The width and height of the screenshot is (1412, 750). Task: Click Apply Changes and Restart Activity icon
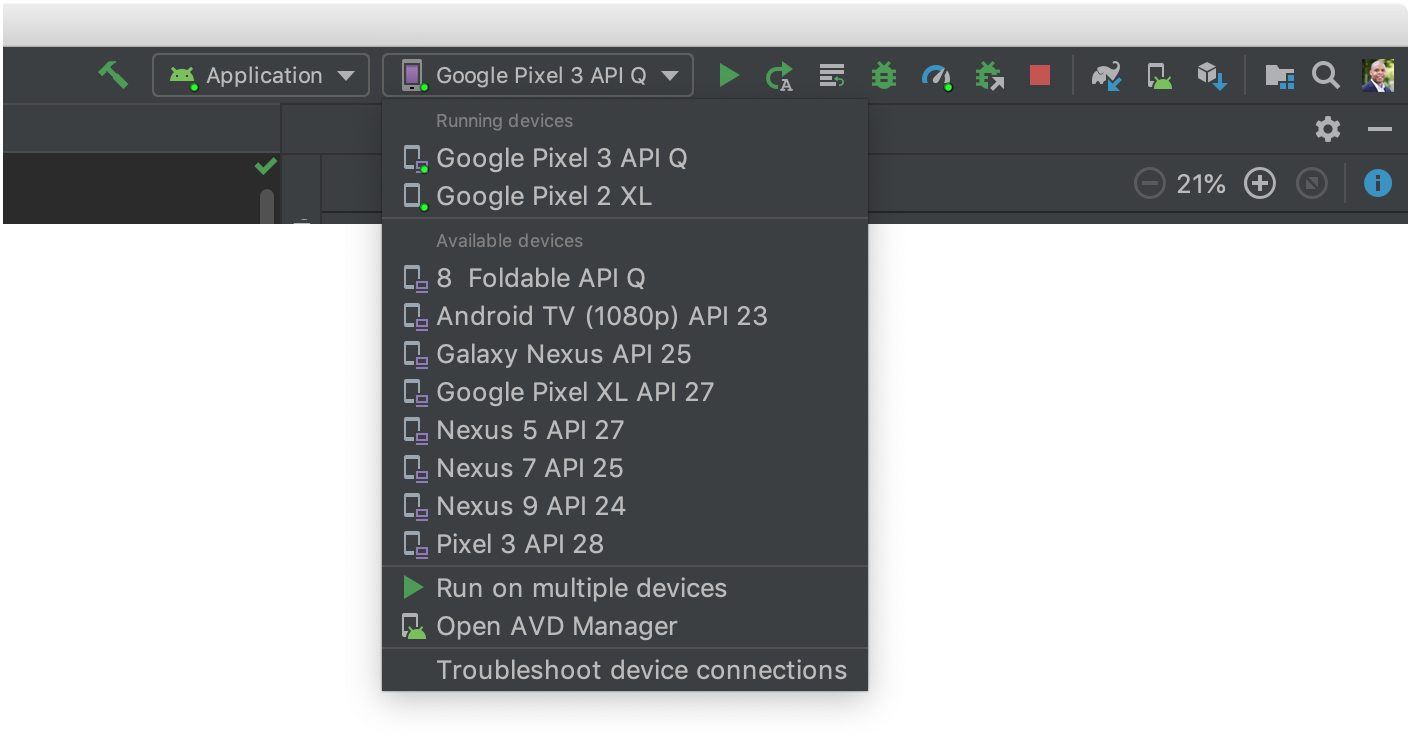pyautogui.click(x=779, y=75)
